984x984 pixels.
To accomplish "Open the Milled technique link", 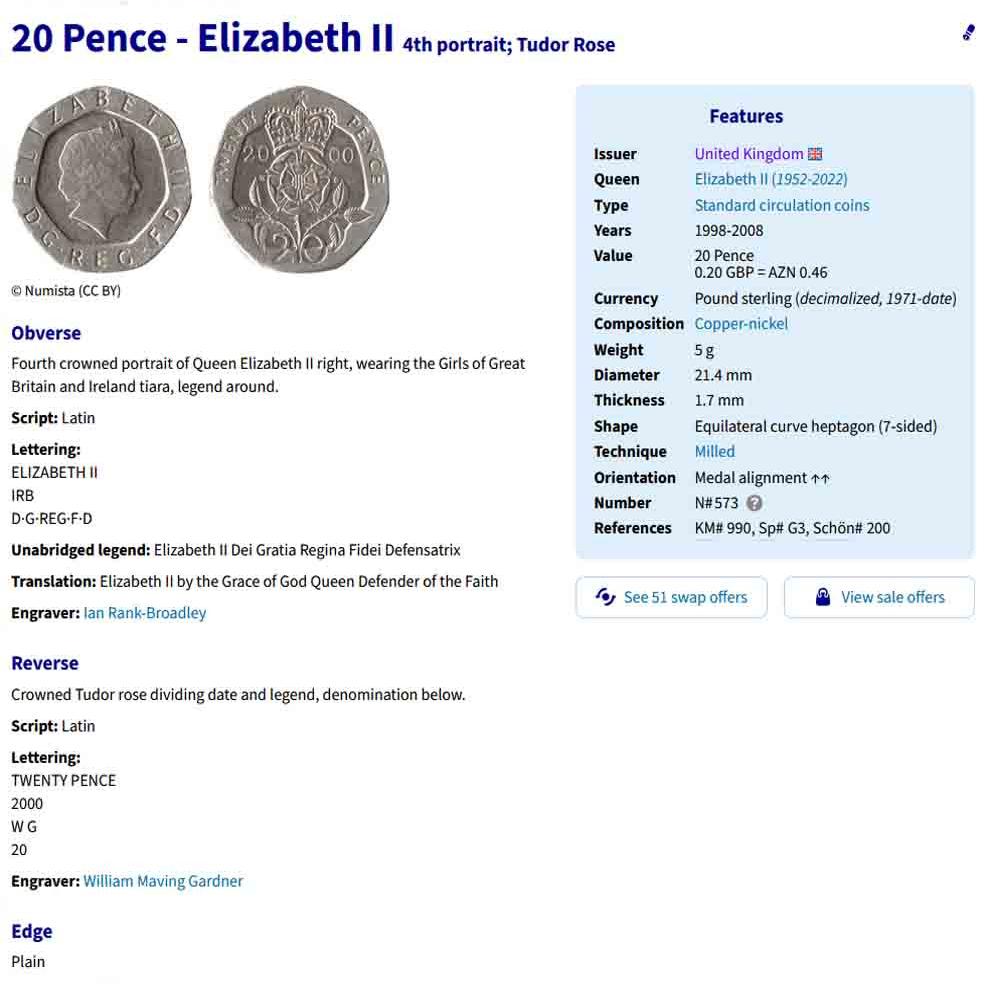I will (715, 452).
